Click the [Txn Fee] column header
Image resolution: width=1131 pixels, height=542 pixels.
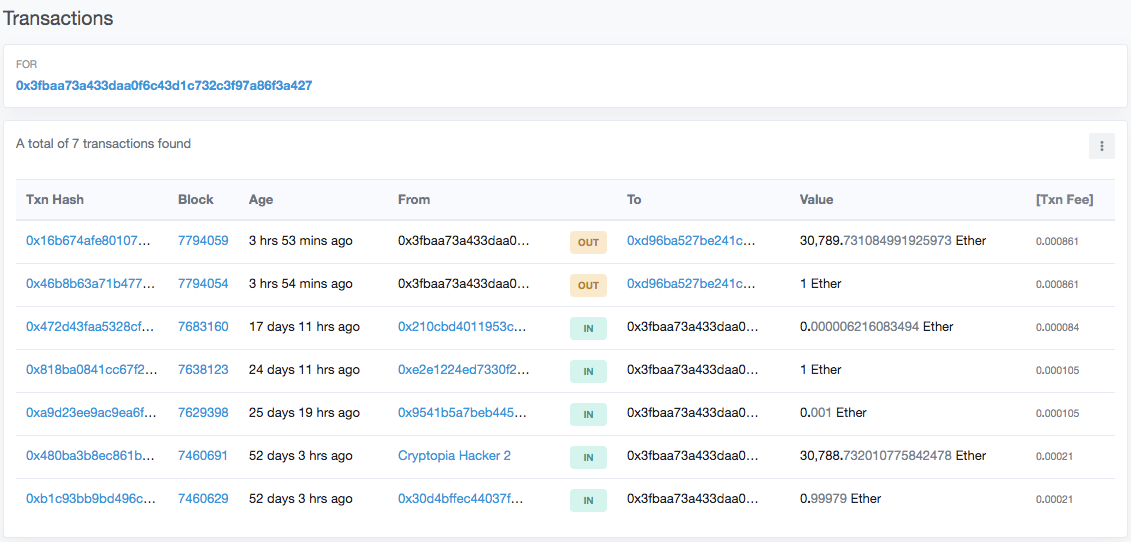[x=1064, y=200]
